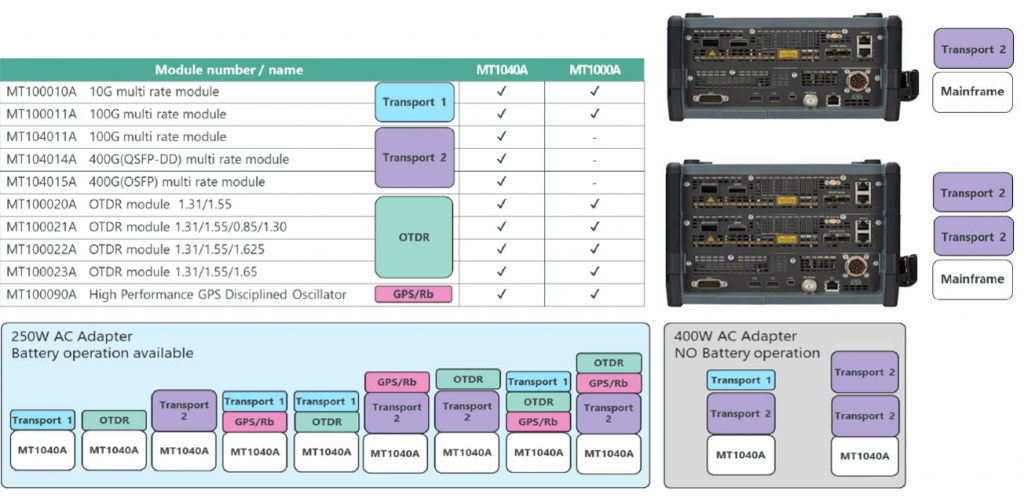Click MT1000A checkmark in the MT100090A row

[594, 295]
